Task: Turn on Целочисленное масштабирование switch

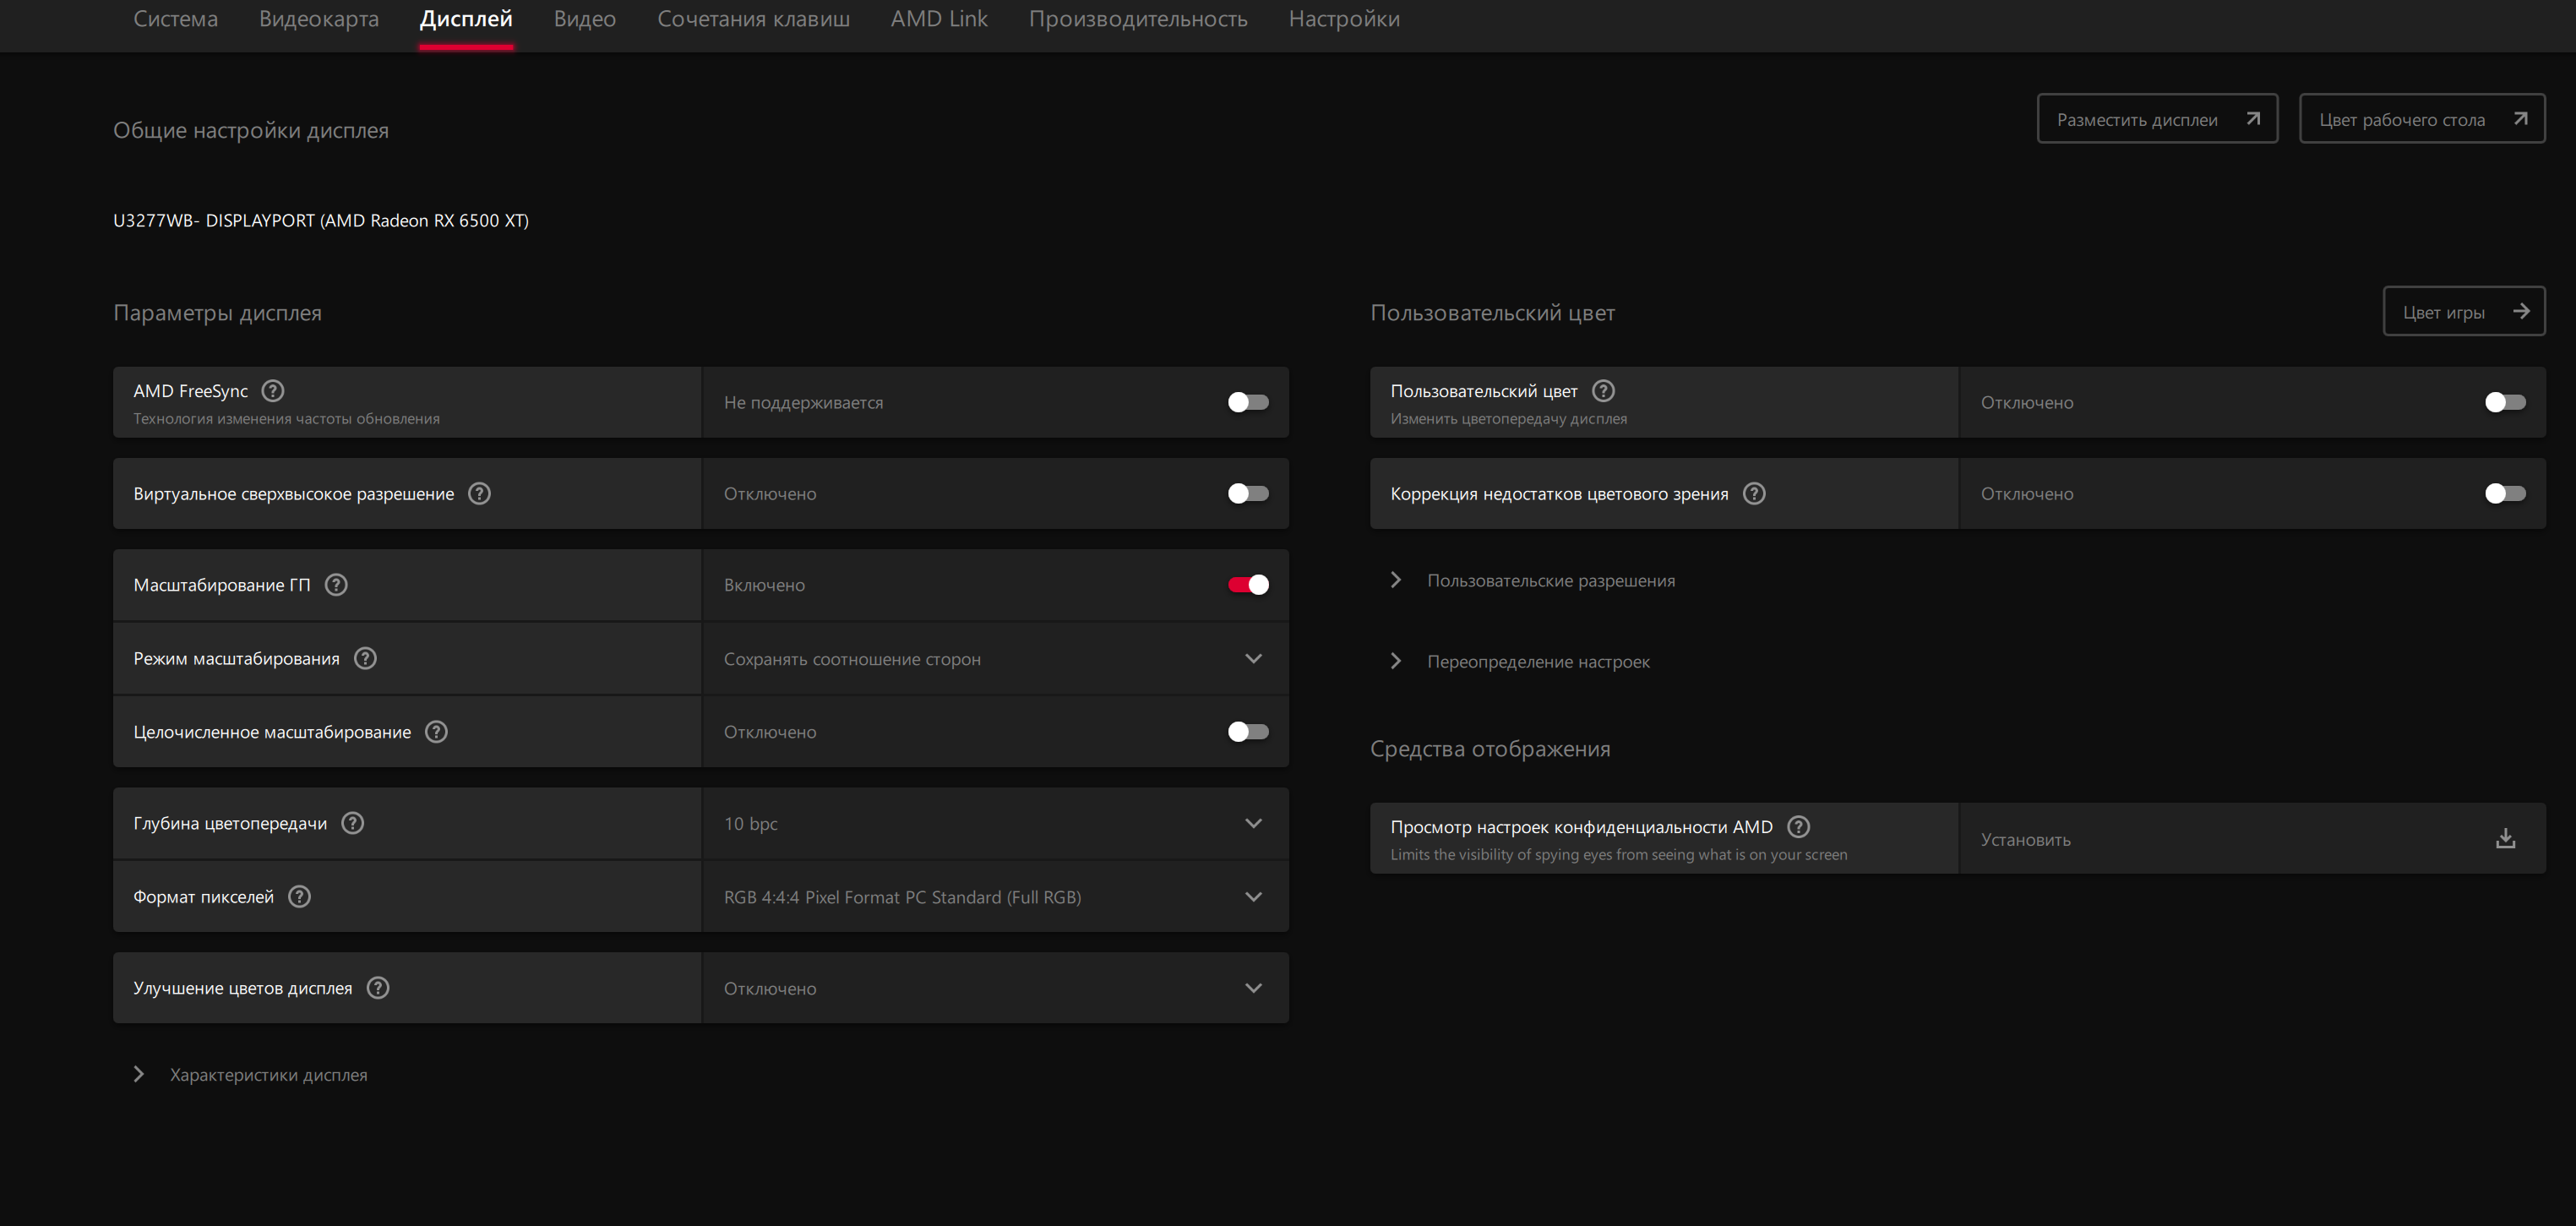Action: 1247,732
